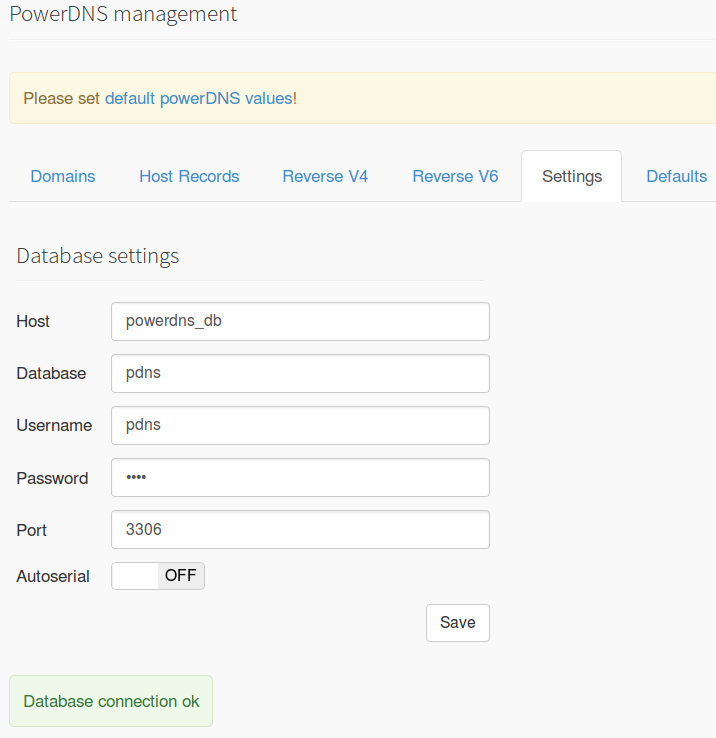
Task: Focus the Password field
Action: 300,478
